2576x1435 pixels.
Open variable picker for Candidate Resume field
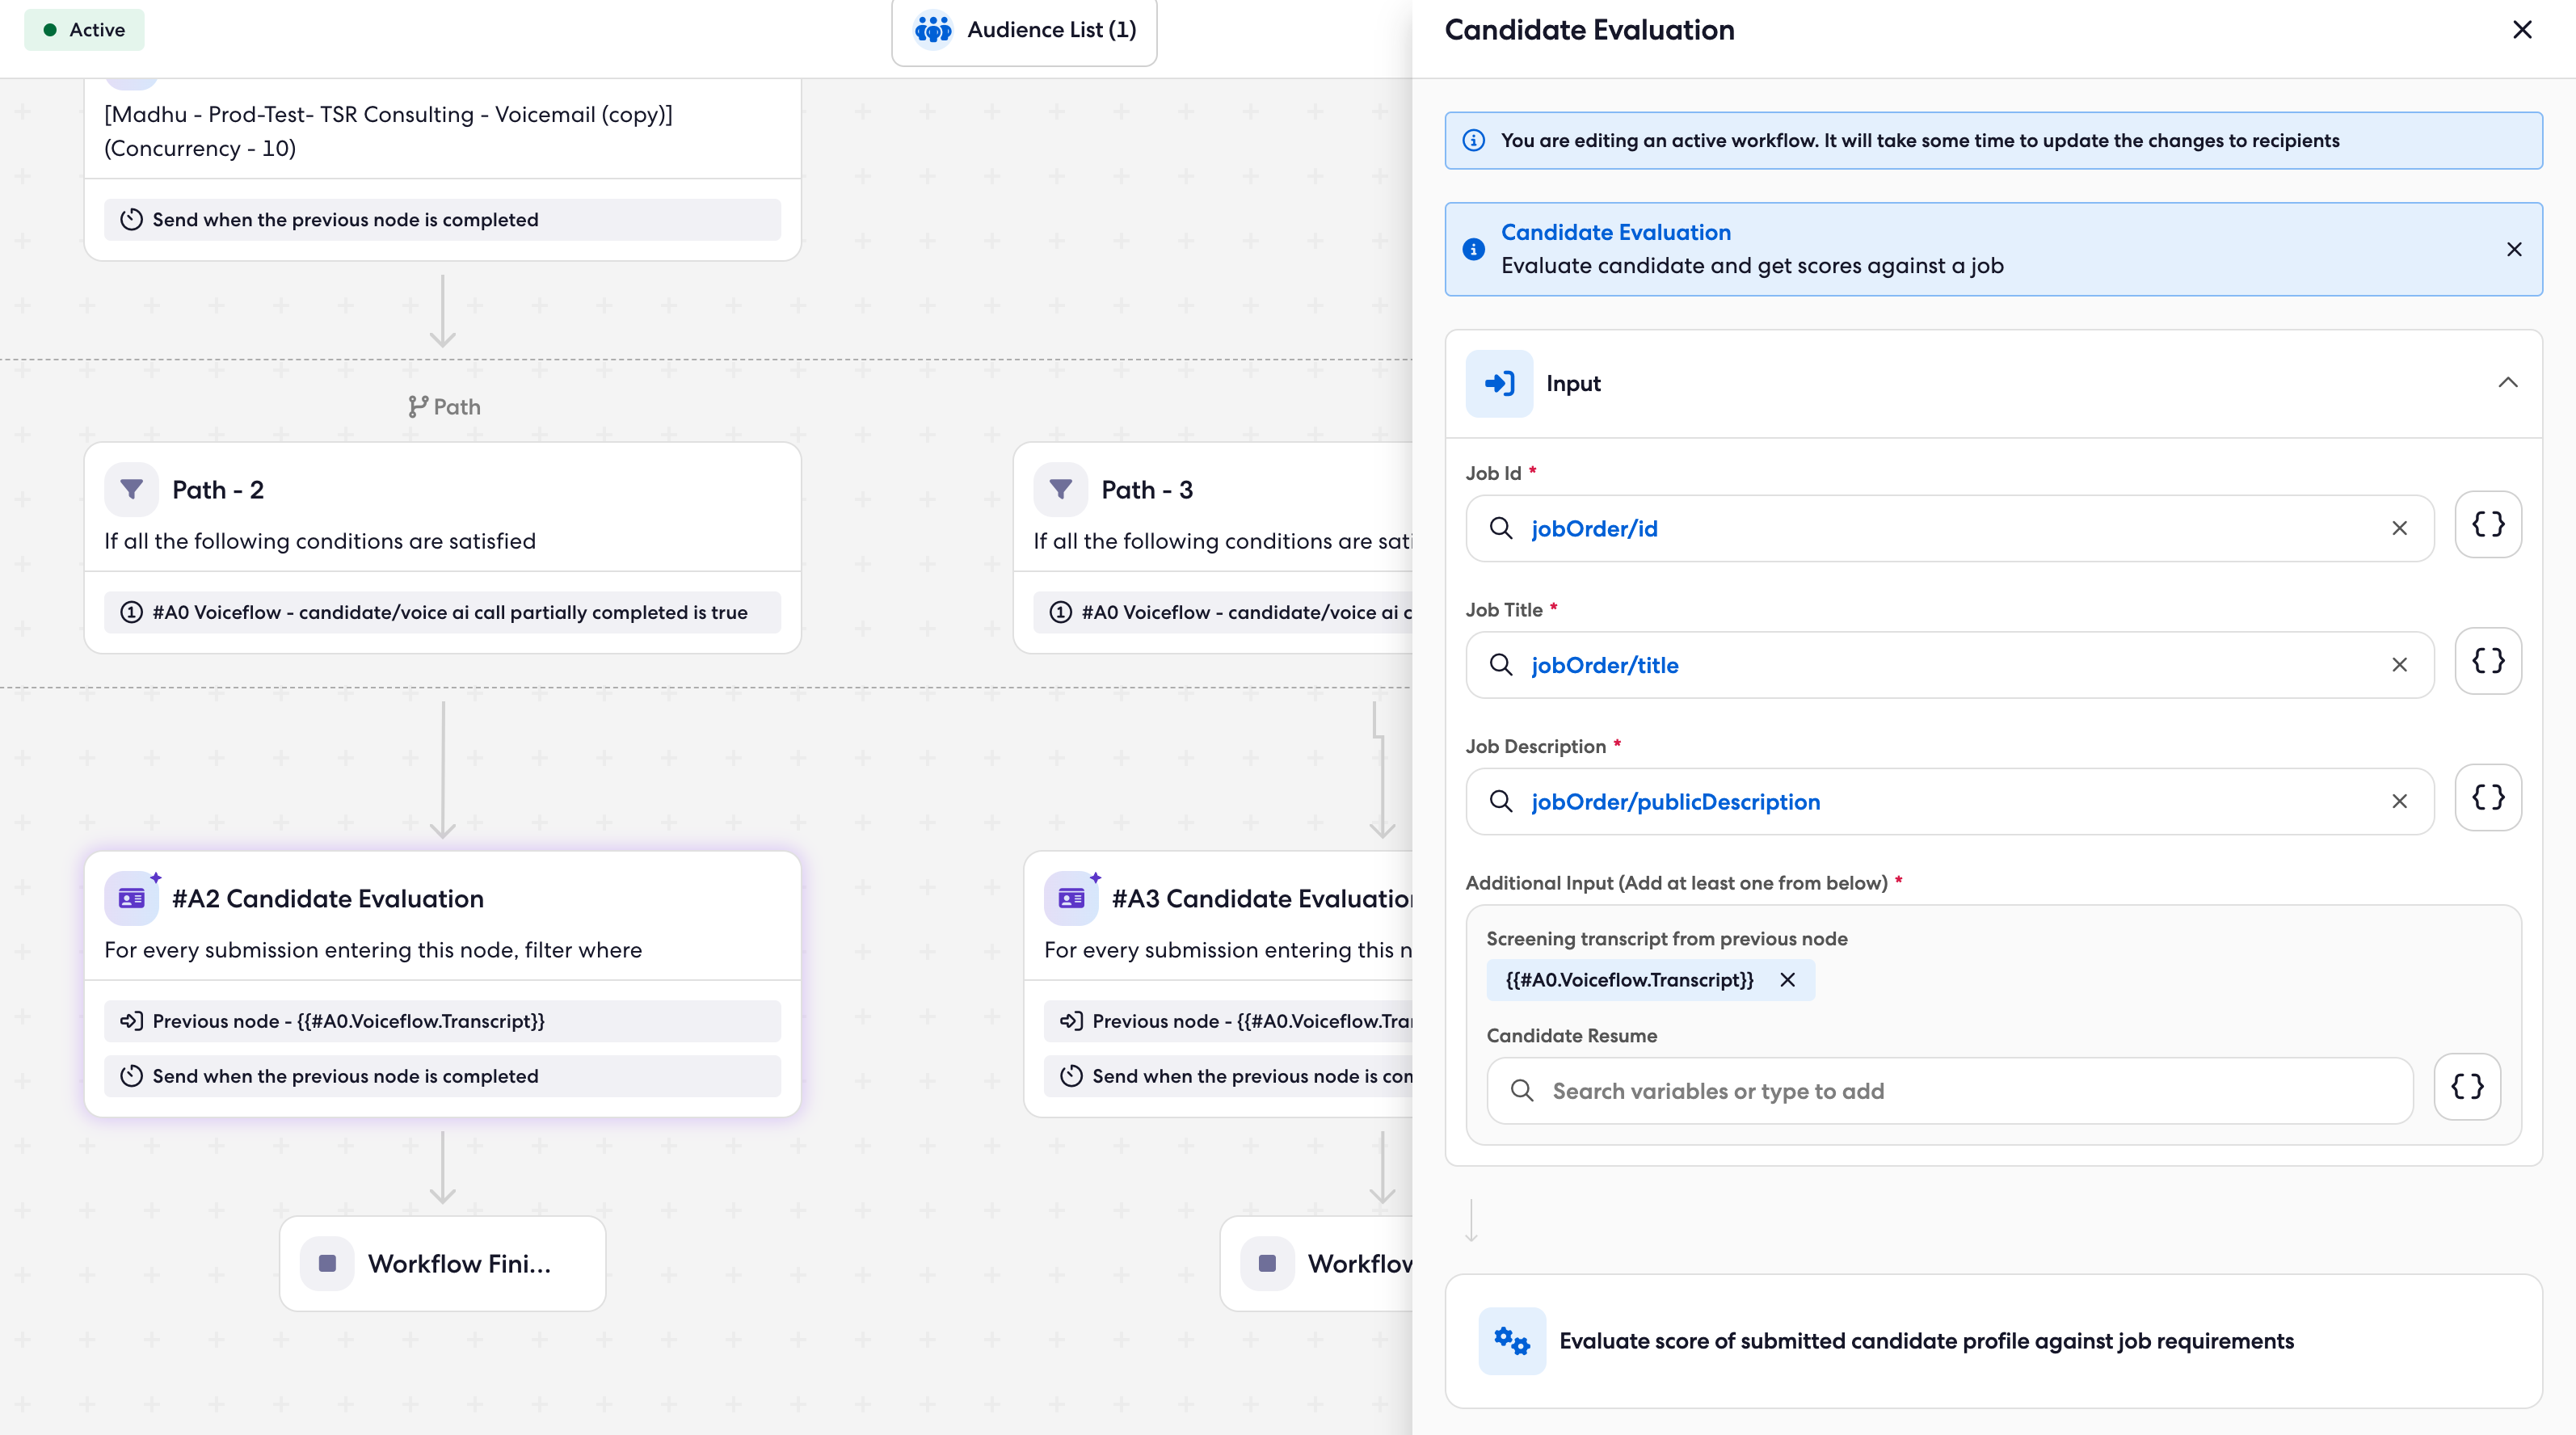tap(2466, 1088)
